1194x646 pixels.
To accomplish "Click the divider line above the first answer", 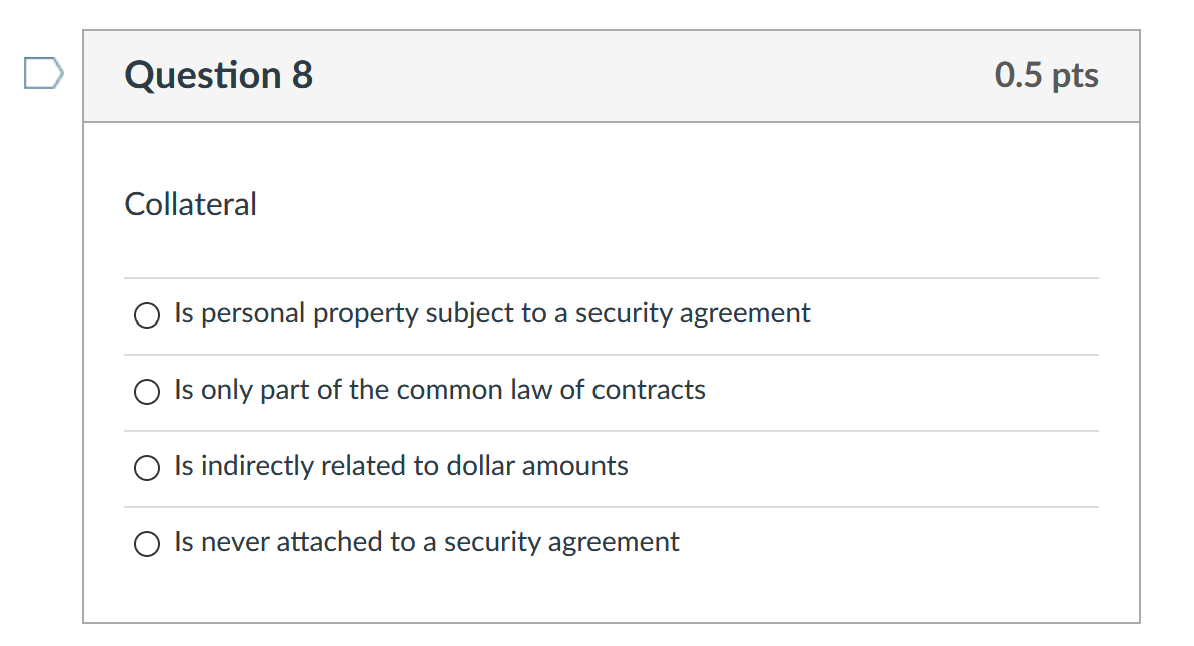I will point(611,278).
